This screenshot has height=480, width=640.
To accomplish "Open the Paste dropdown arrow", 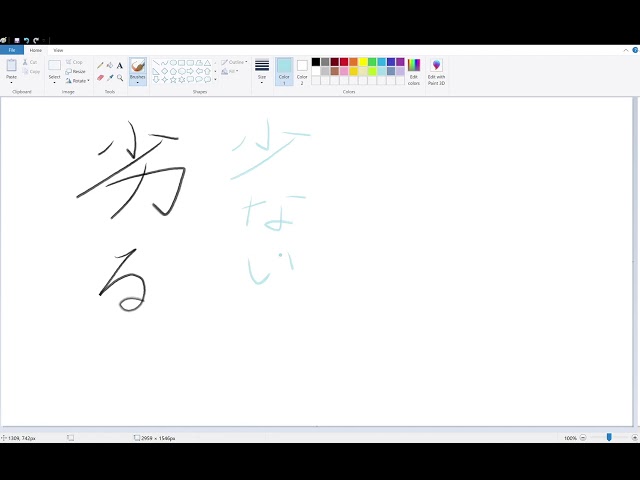I will 11,82.
